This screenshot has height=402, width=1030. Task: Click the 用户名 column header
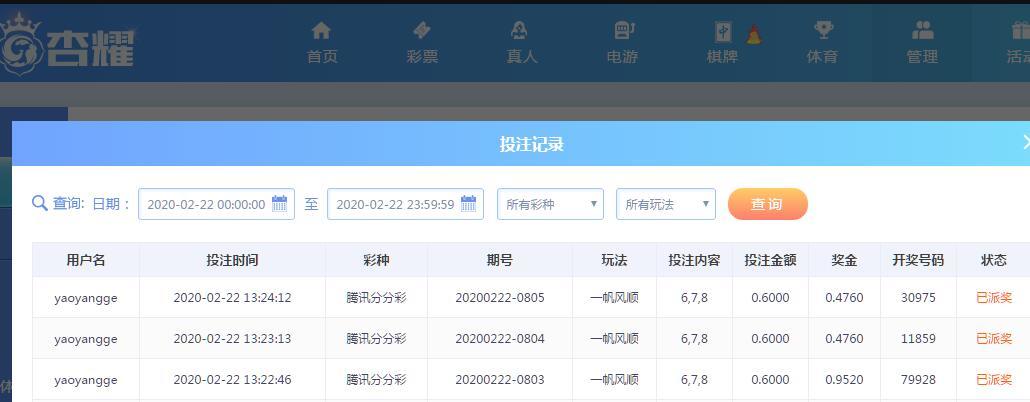click(x=86, y=260)
